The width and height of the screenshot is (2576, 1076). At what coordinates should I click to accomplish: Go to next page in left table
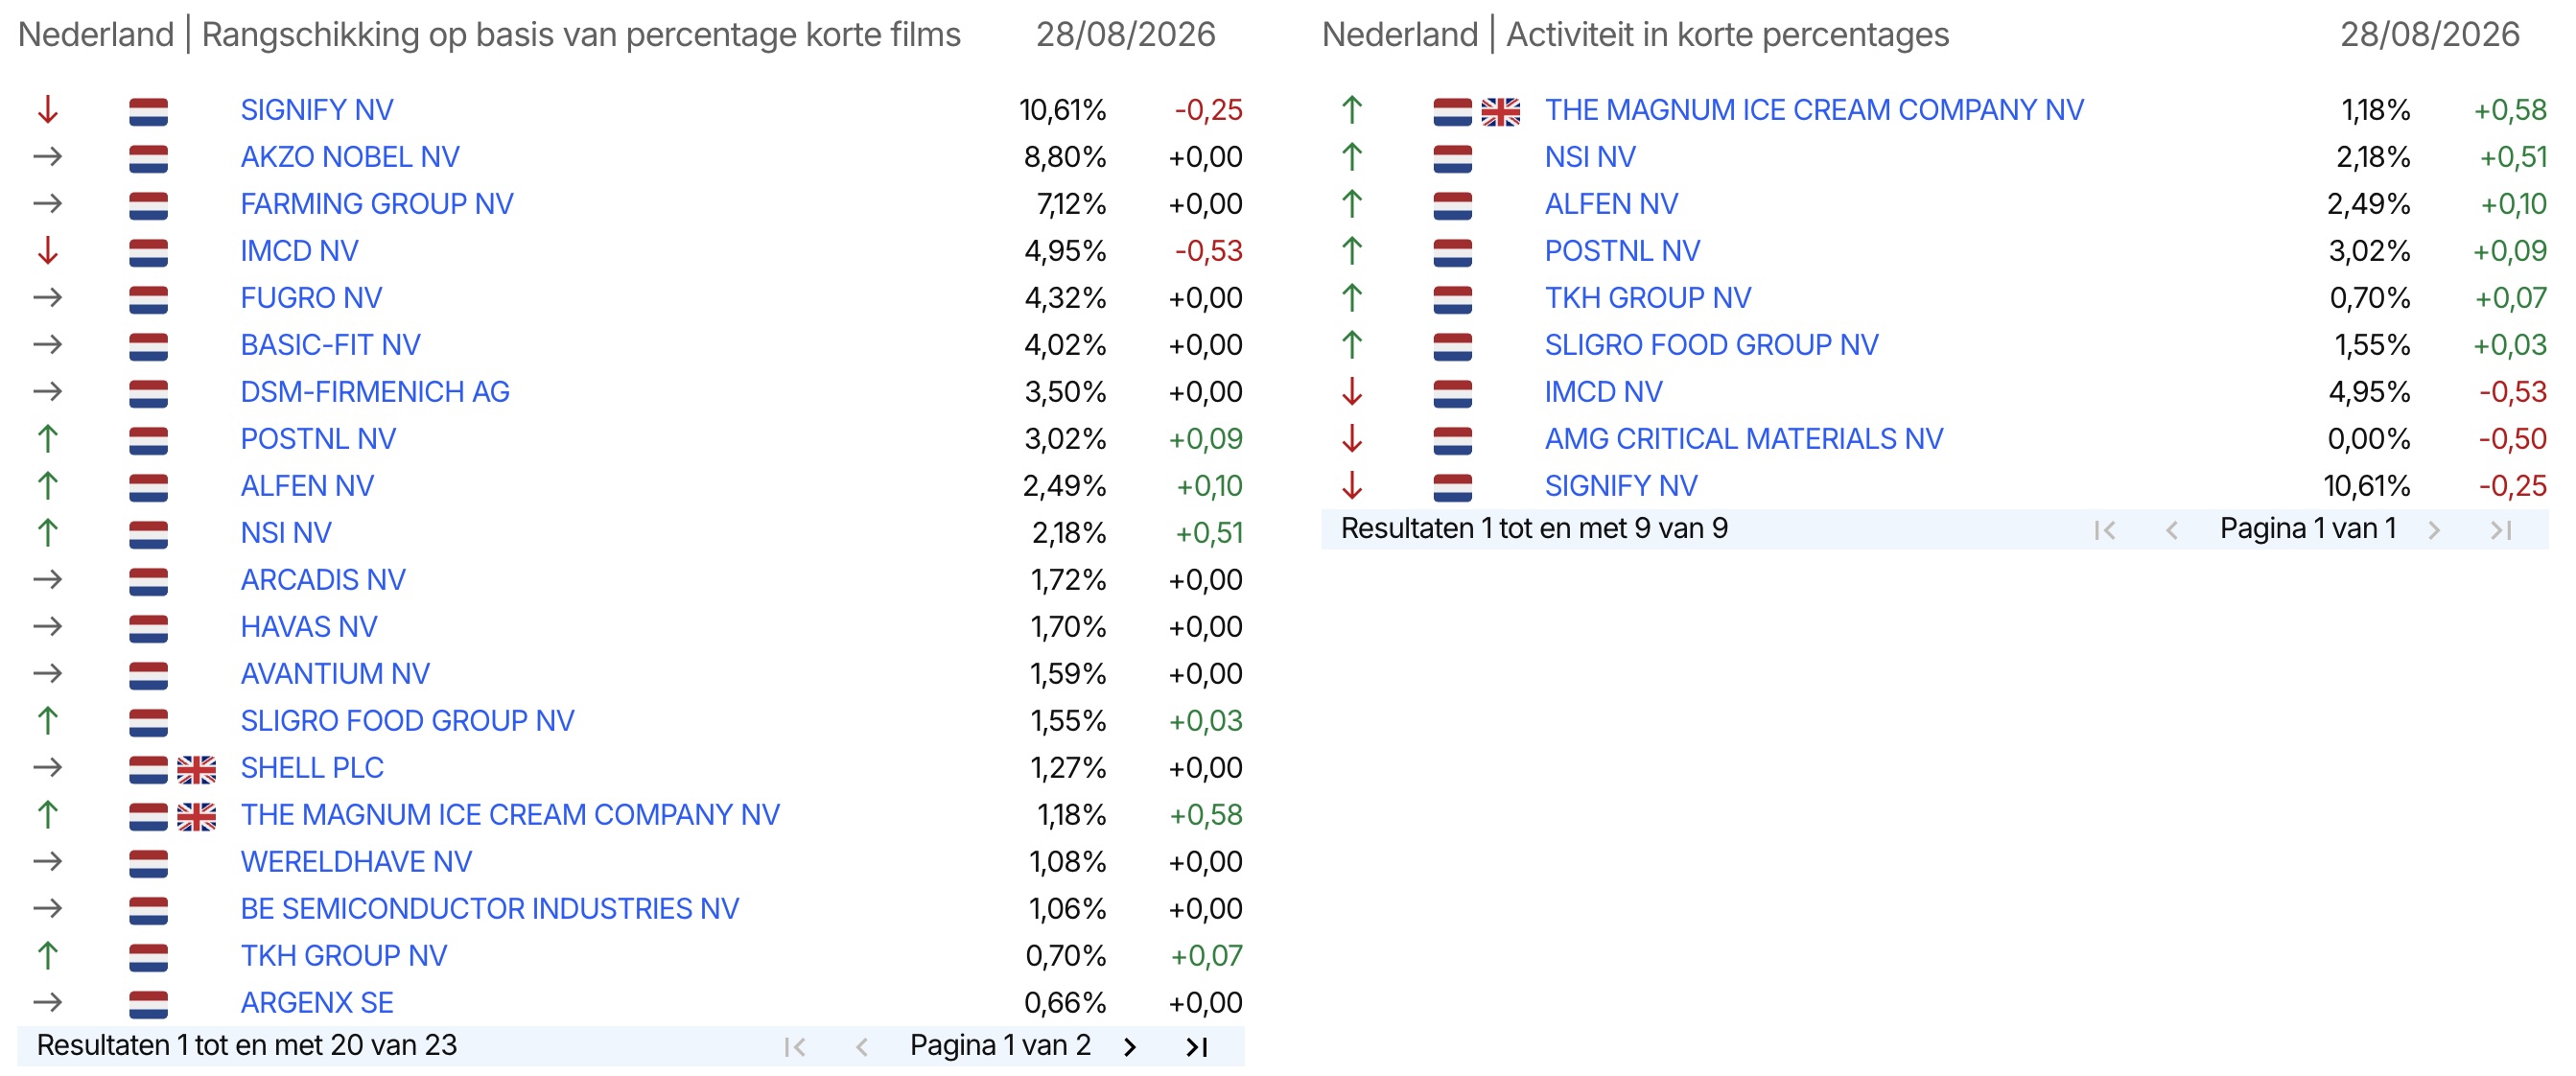coord(1130,1047)
